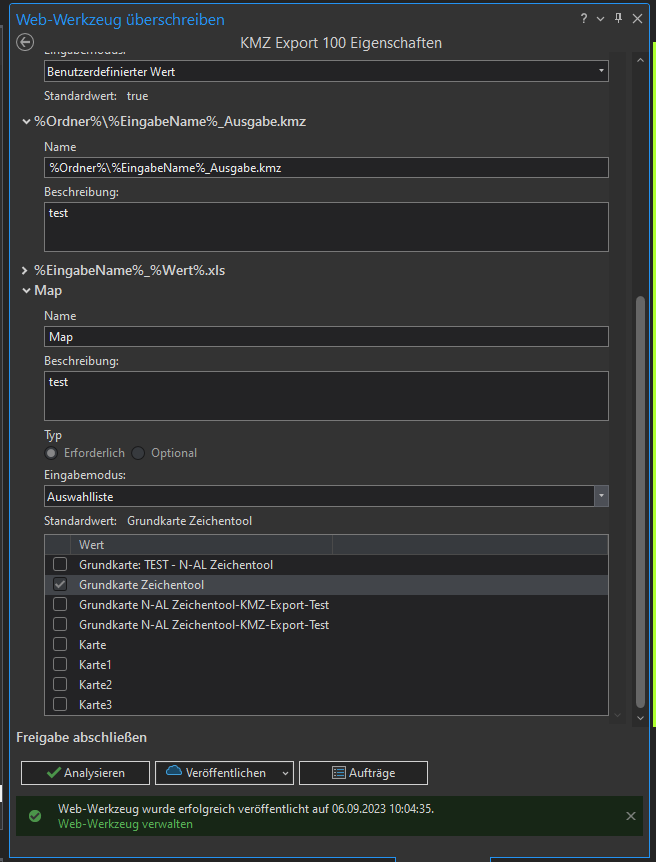This screenshot has height=862, width=656.
Task: Open the Veröffentlichen dropdown arrow
Action: coord(287,773)
